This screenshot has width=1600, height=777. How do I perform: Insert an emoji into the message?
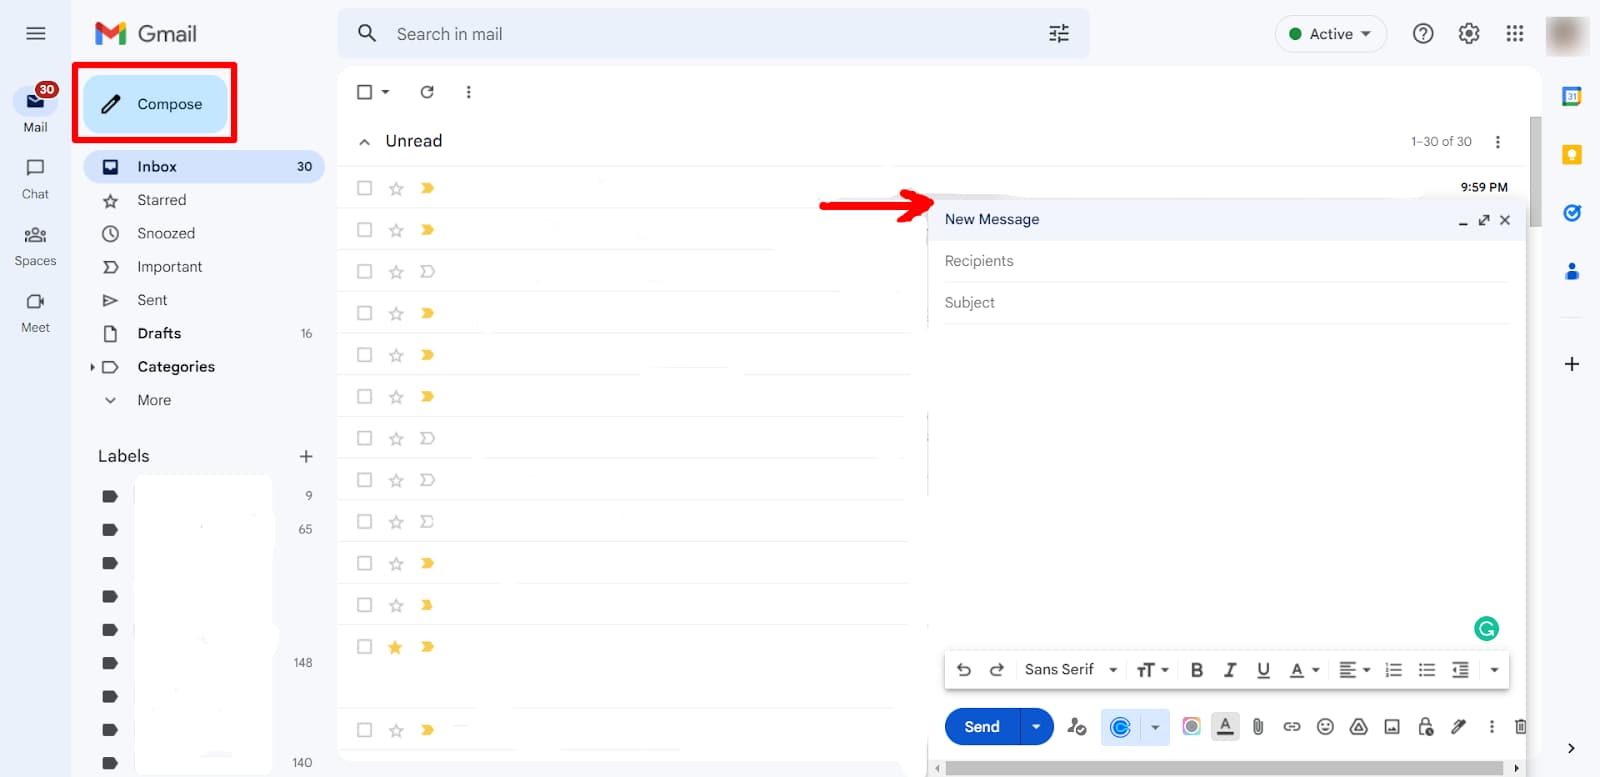(1325, 727)
